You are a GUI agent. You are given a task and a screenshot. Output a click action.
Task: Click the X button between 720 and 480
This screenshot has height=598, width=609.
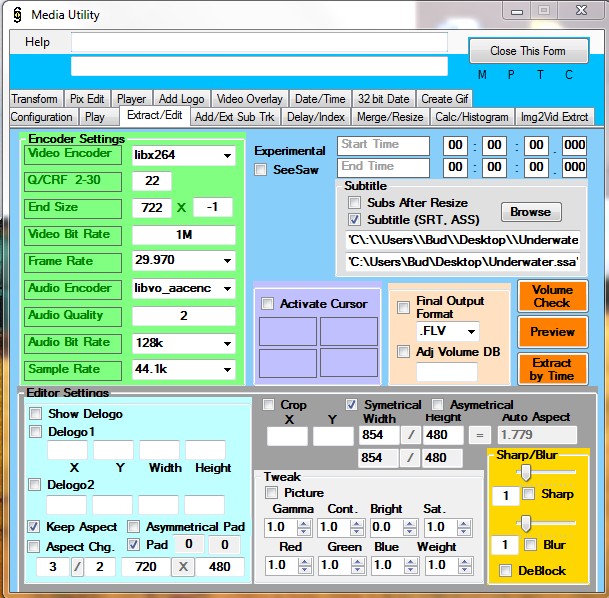point(183,567)
